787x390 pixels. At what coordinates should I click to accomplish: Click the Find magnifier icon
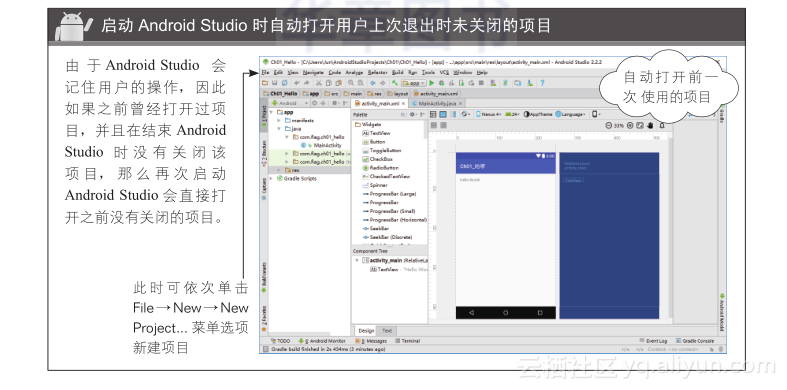[351, 83]
